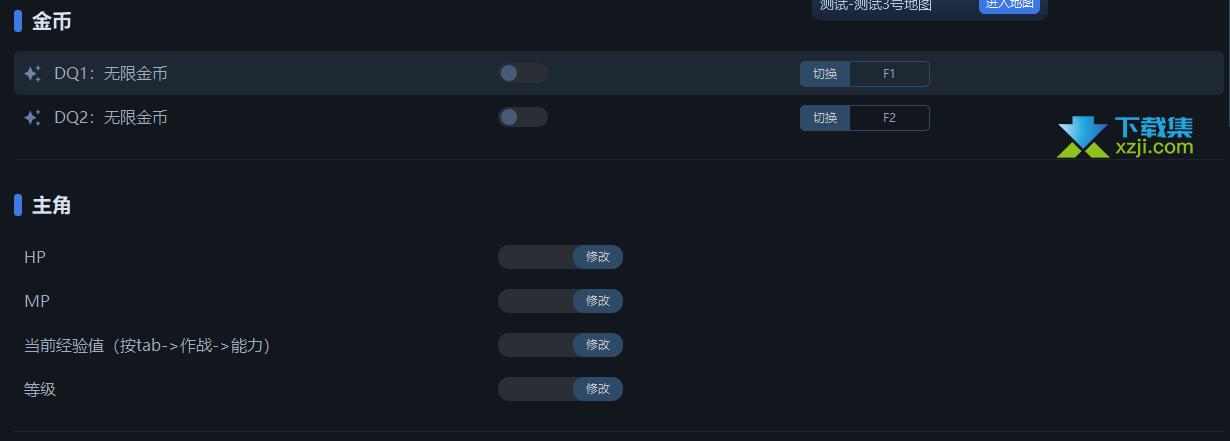Click the 当前经验值 value input field
This screenshot has height=441, width=1230.
point(536,345)
